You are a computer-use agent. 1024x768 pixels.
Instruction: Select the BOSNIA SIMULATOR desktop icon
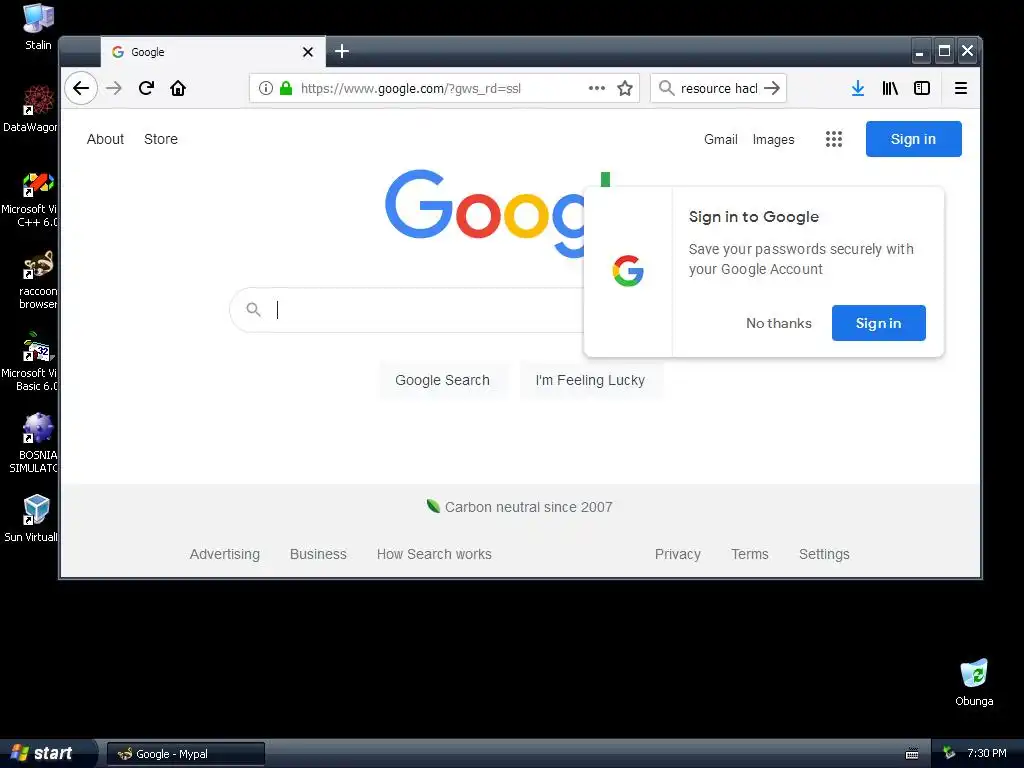point(34,443)
